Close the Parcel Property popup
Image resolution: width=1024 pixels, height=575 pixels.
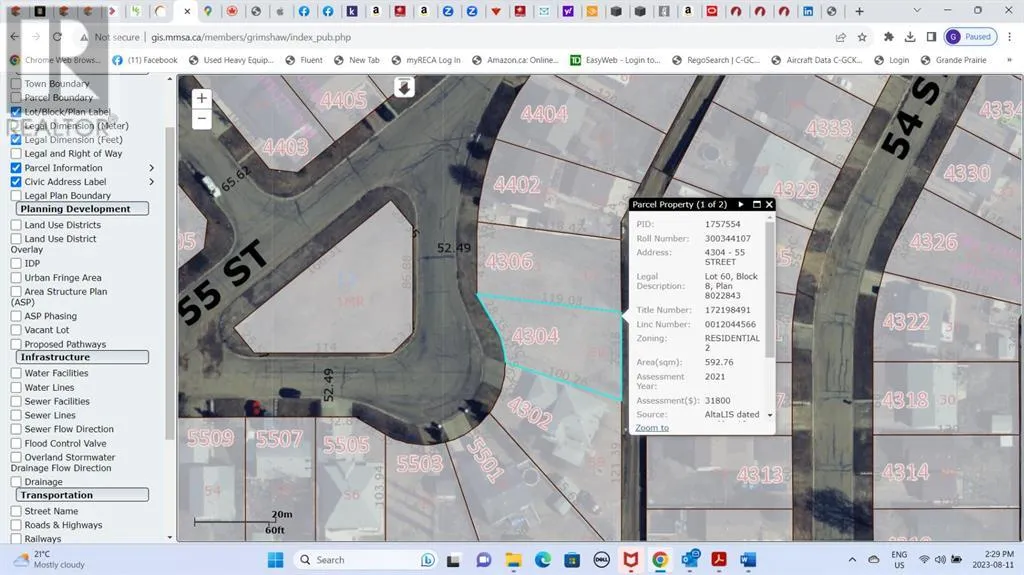tap(769, 204)
